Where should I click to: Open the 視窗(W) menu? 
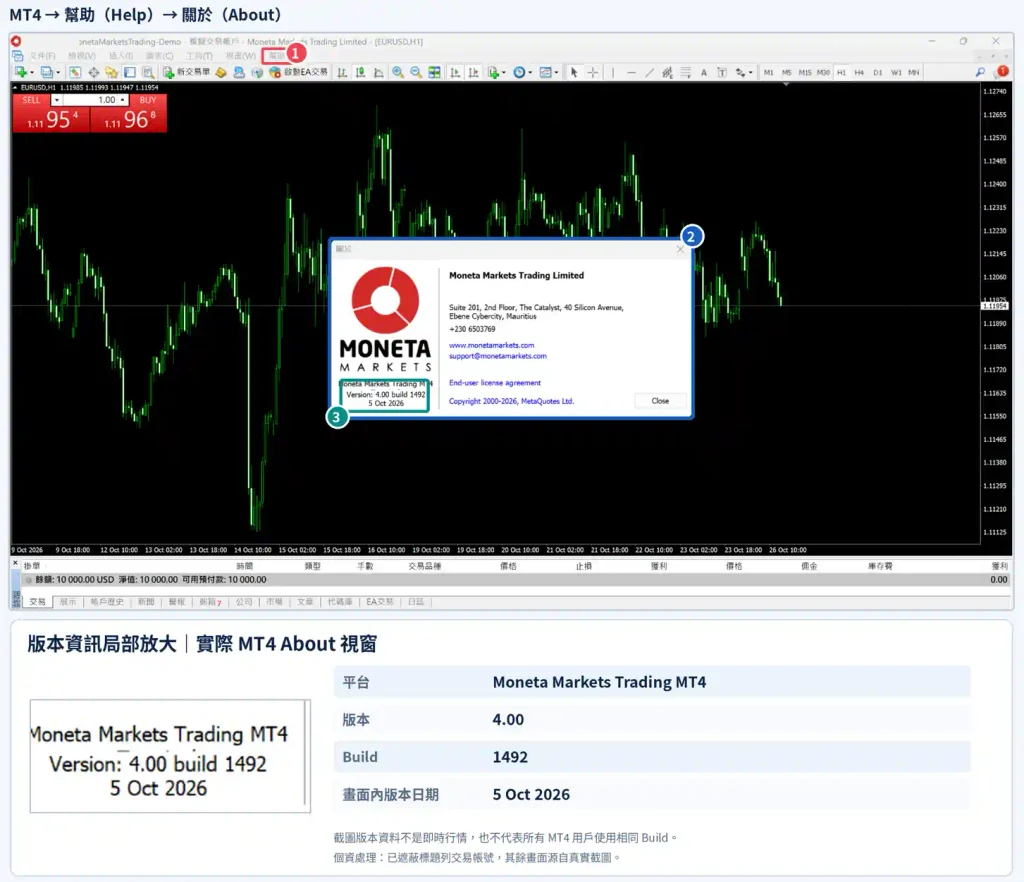(241, 56)
